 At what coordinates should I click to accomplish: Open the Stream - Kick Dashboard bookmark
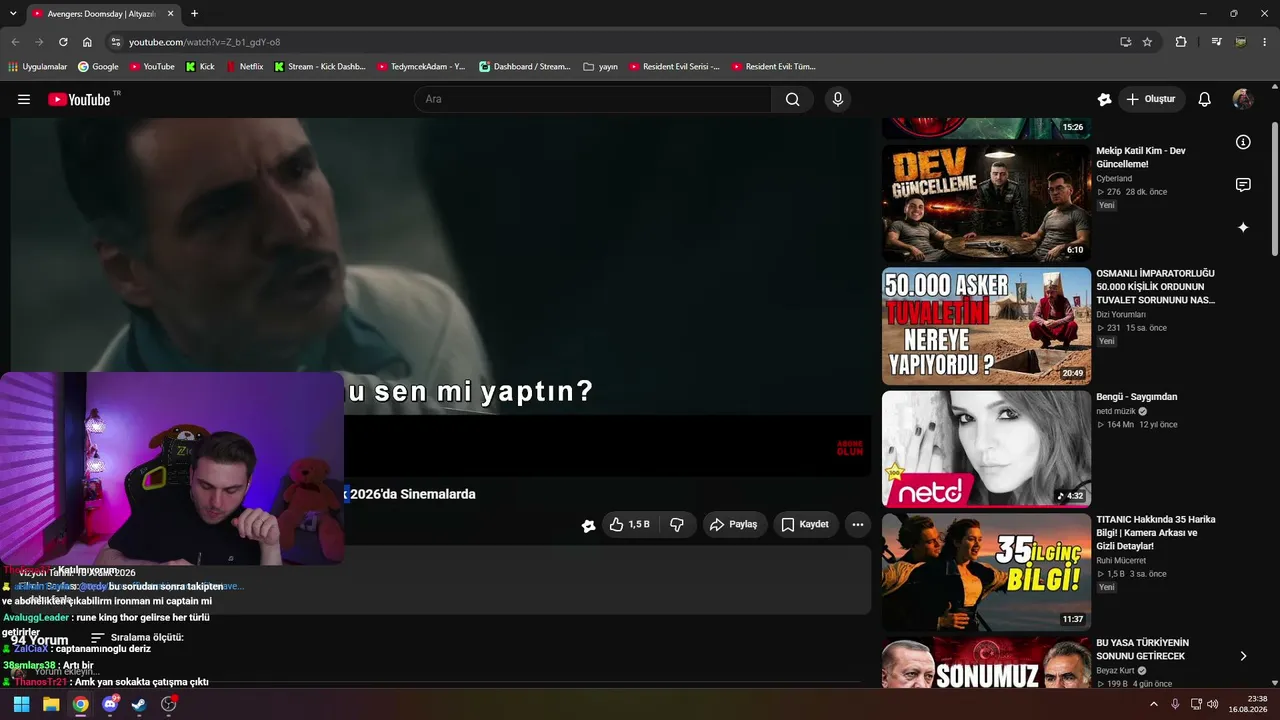[320, 67]
